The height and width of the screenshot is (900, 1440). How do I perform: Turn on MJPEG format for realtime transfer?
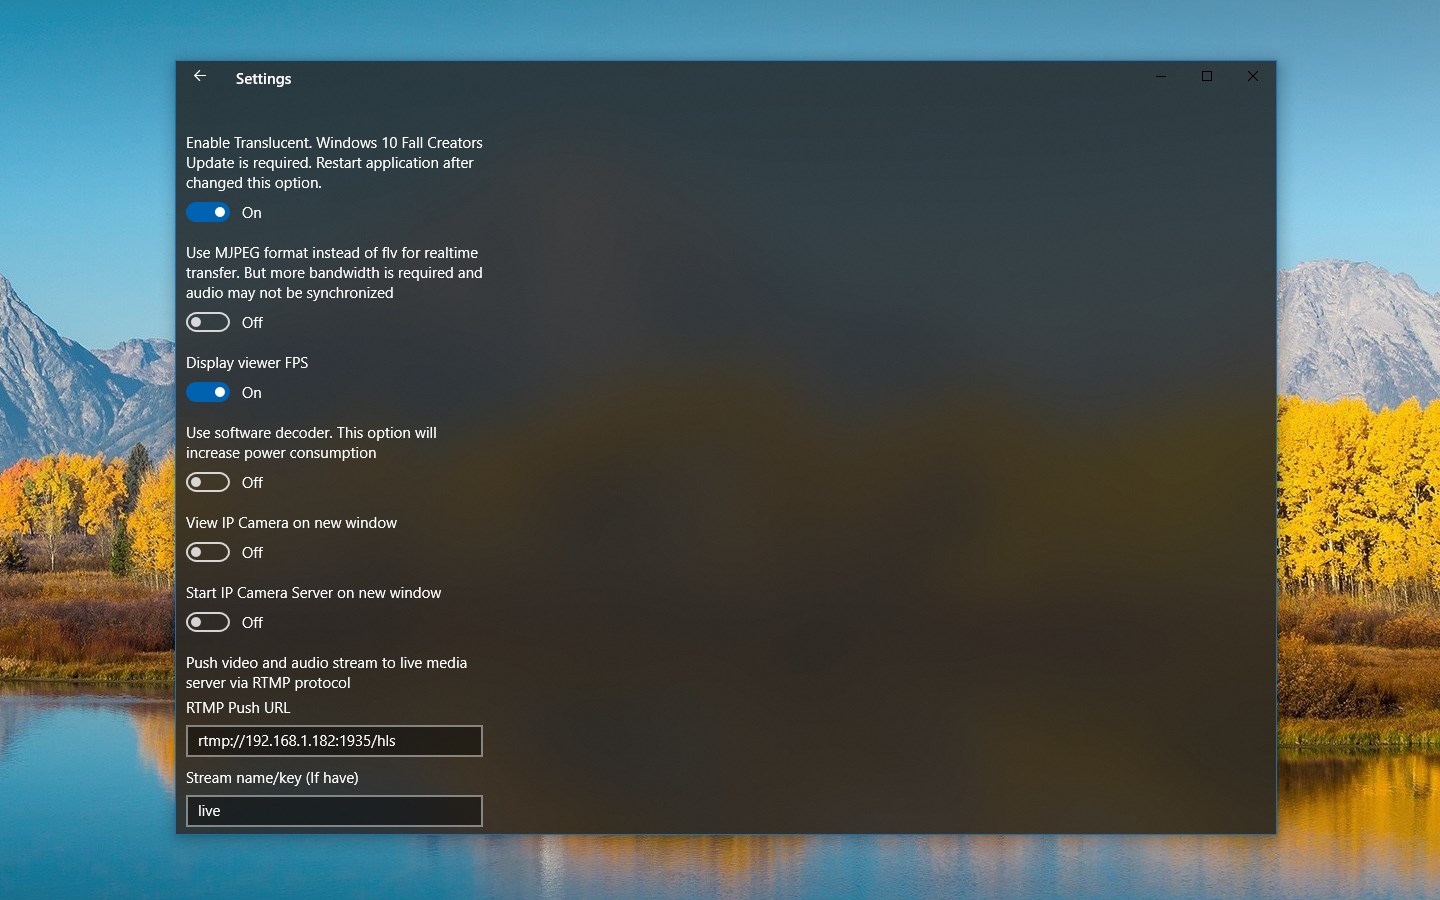(x=208, y=322)
